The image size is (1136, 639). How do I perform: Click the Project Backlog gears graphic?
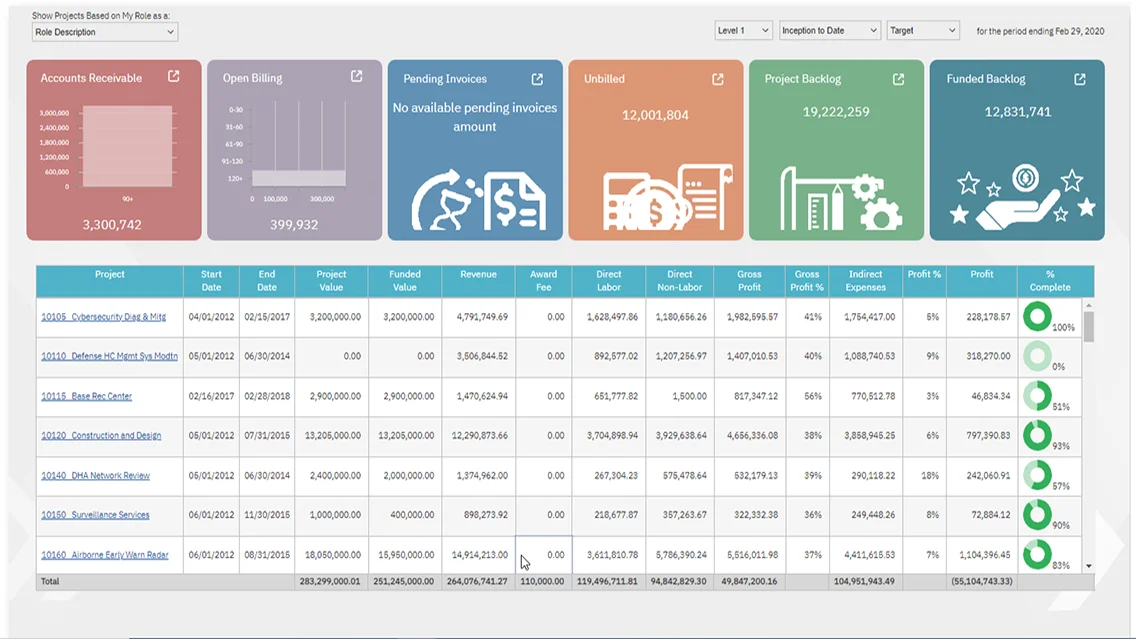pos(841,198)
